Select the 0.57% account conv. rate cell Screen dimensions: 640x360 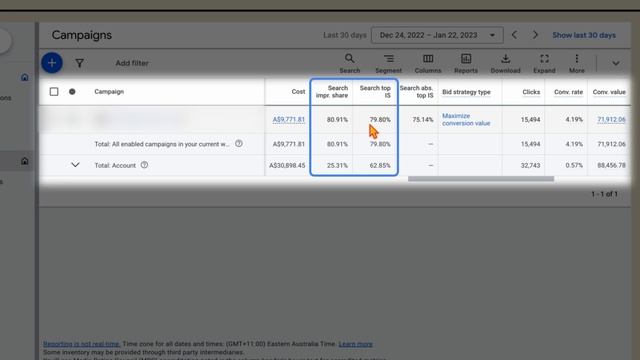574,165
